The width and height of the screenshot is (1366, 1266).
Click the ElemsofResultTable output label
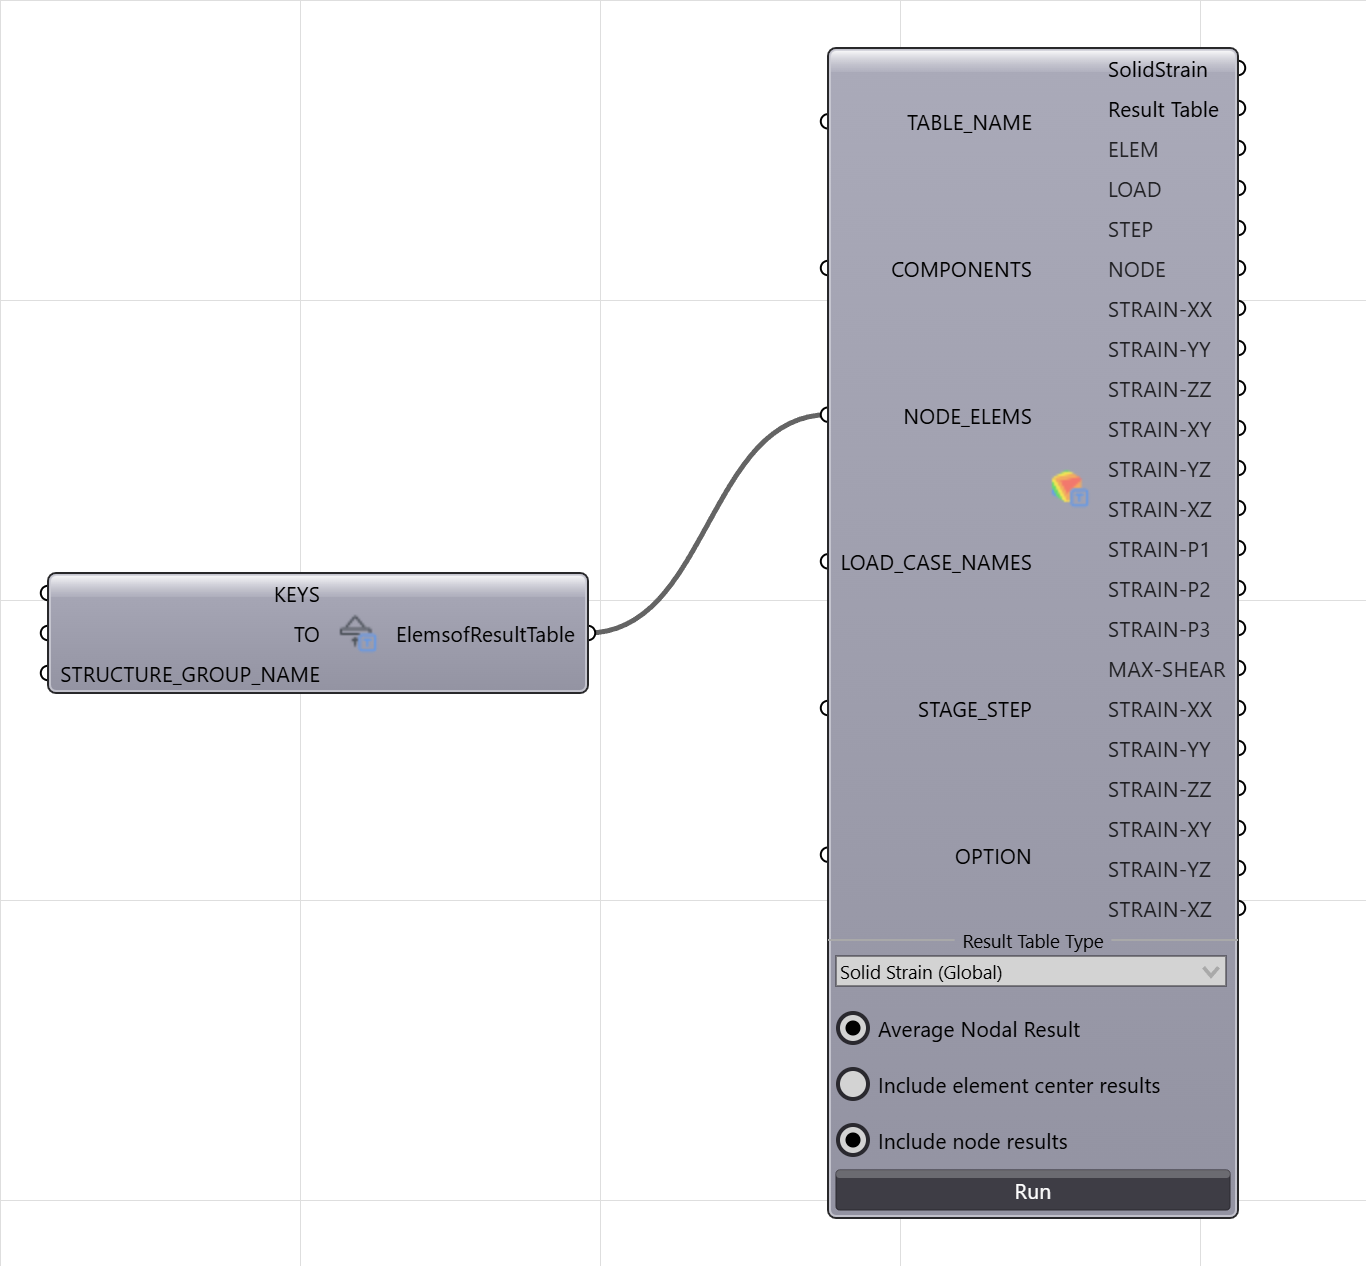tap(485, 635)
